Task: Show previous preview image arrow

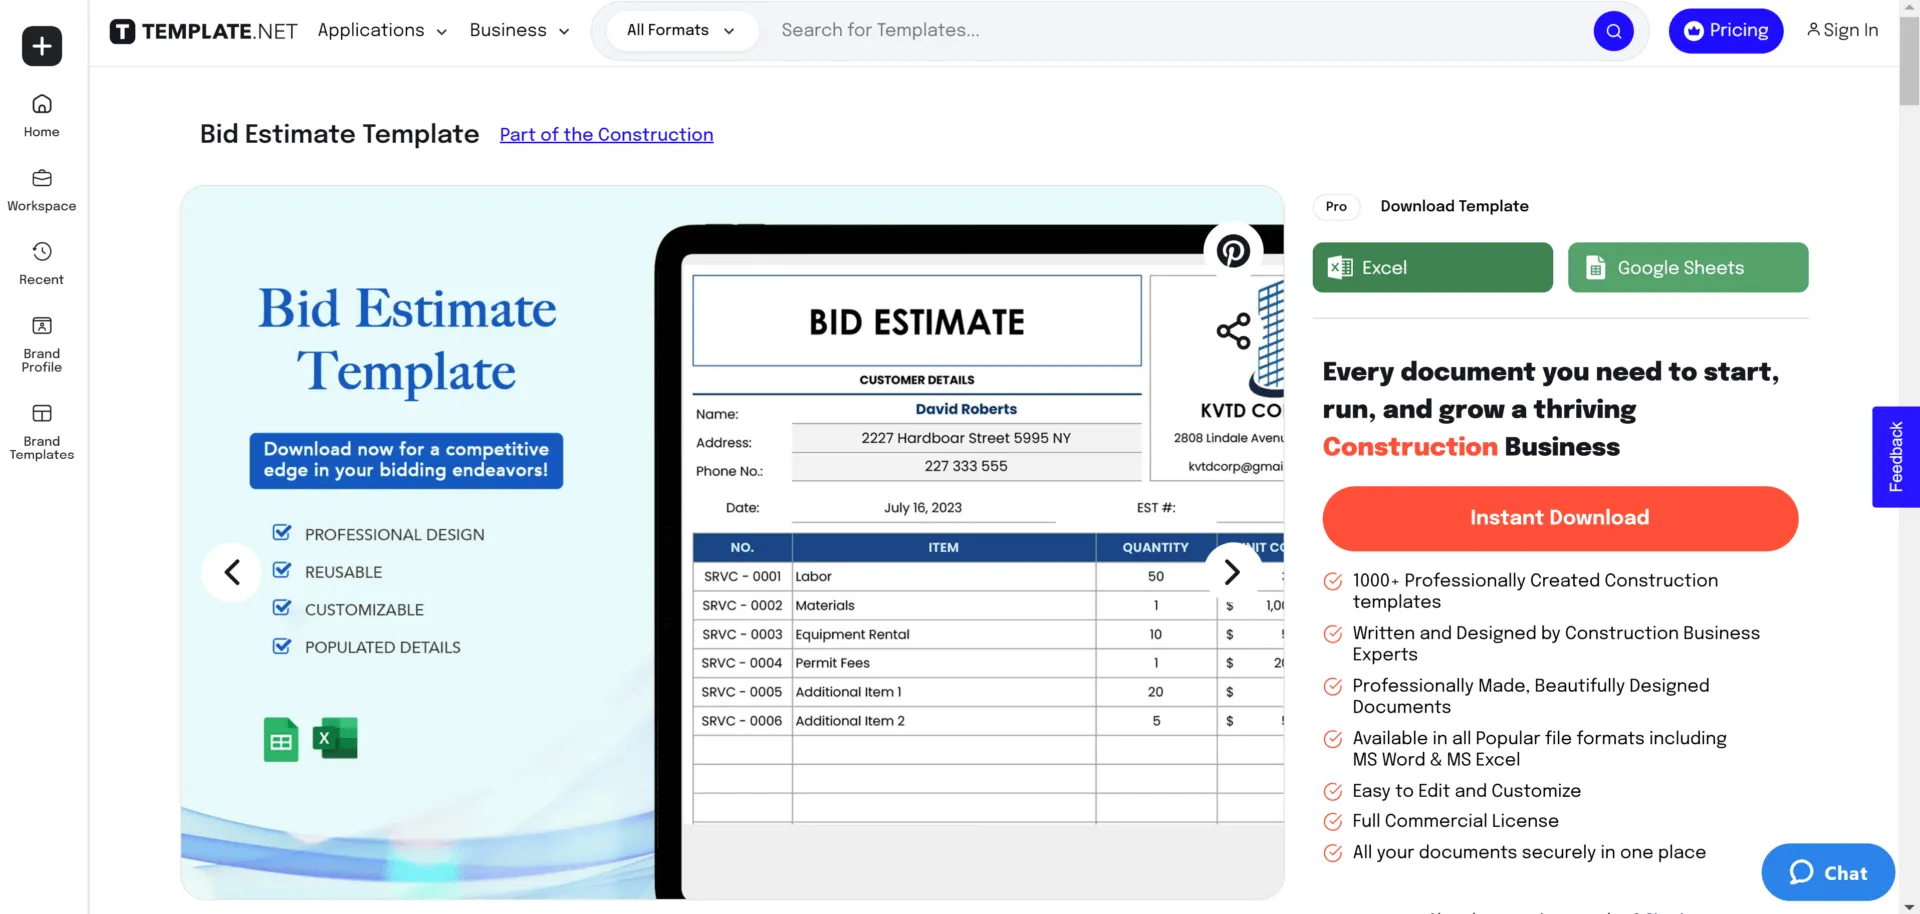Action: (x=232, y=572)
